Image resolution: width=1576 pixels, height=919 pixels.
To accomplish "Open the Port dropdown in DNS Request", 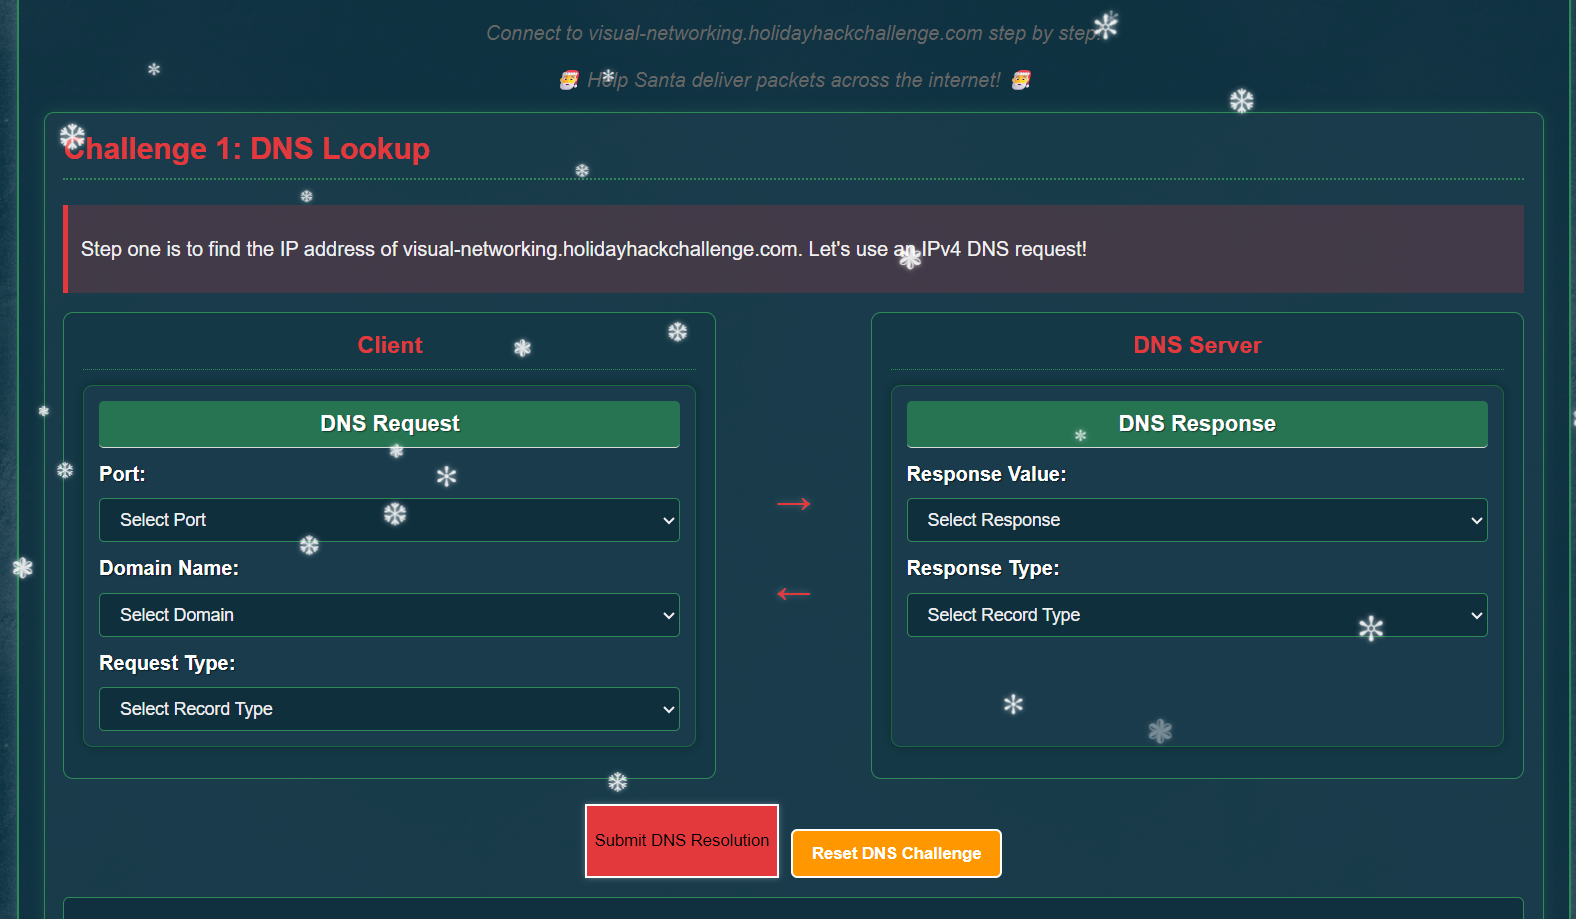I will (x=389, y=520).
